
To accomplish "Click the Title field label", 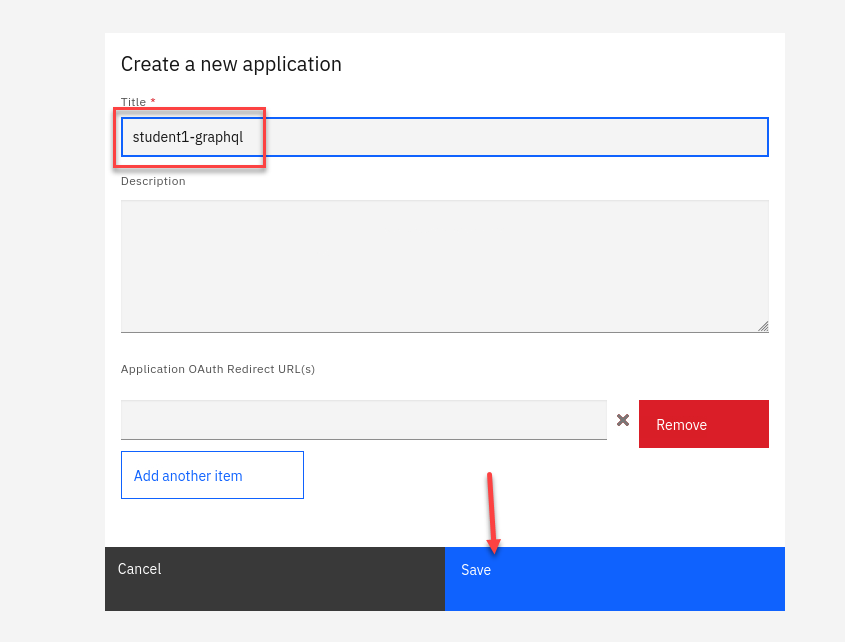I will pyautogui.click(x=133, y=102).
